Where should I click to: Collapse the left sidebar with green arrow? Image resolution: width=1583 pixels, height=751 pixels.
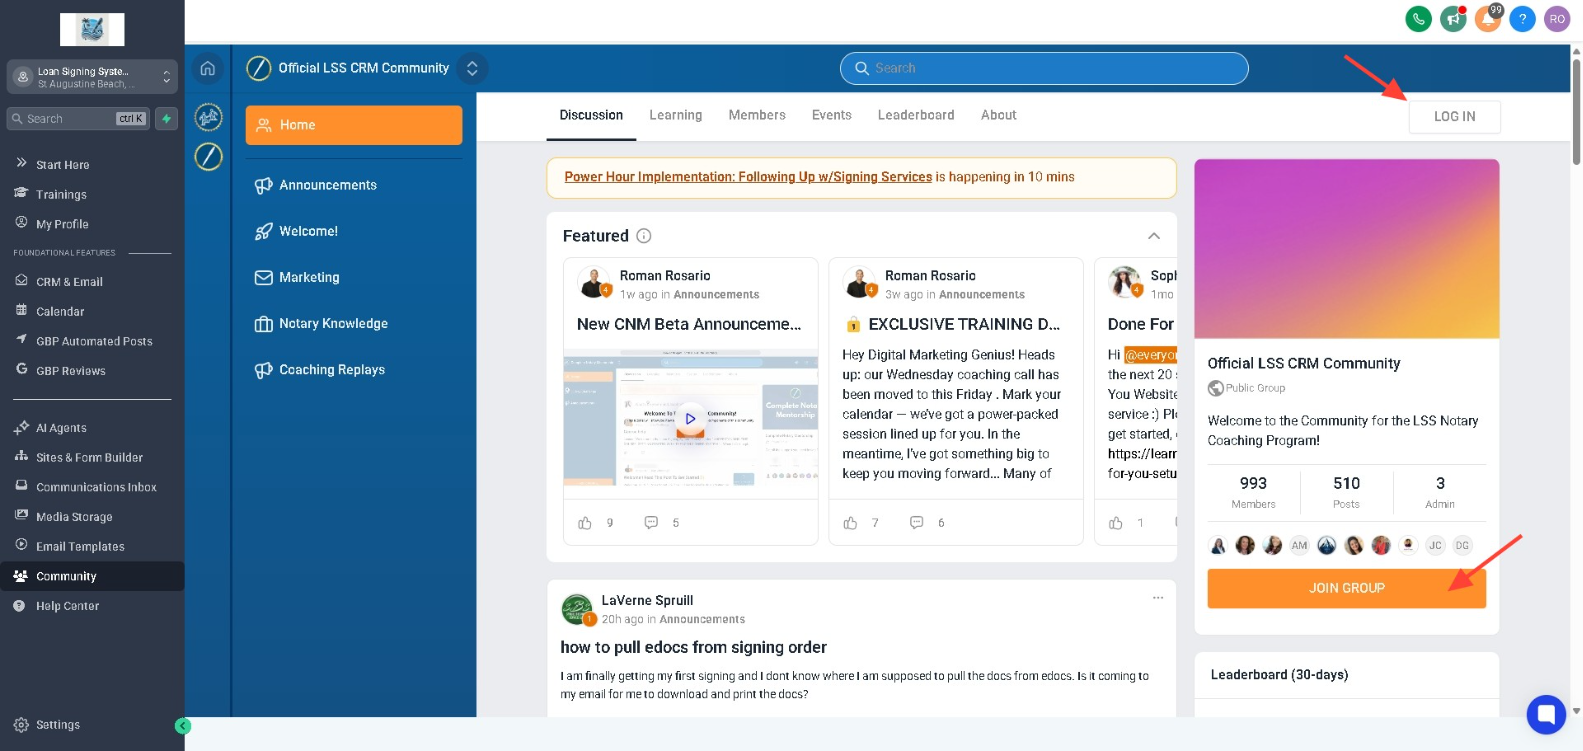[x=183, y=726]
